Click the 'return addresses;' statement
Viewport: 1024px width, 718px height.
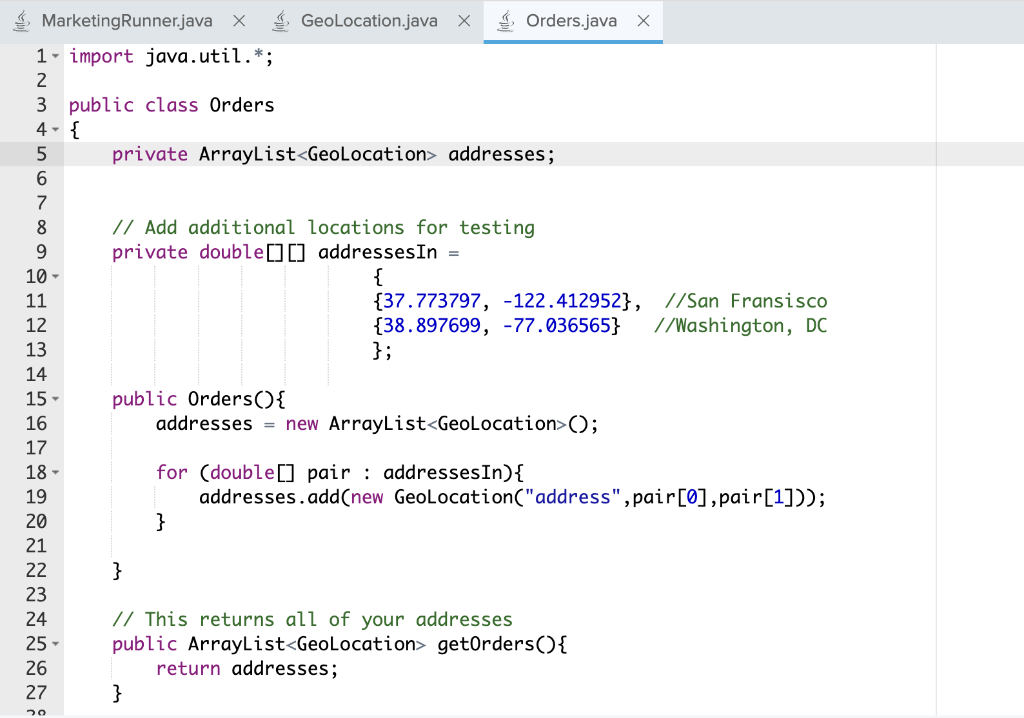coord(247,668)
